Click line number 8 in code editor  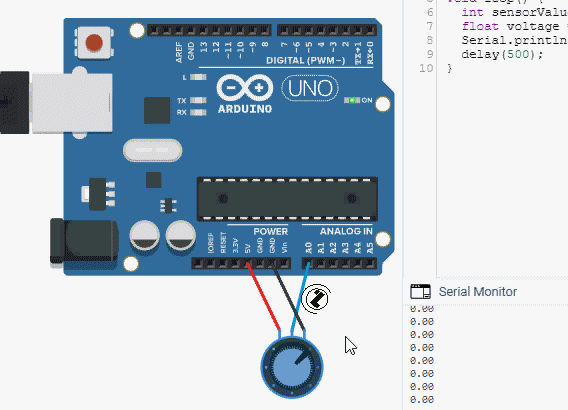tap(430, 40)
